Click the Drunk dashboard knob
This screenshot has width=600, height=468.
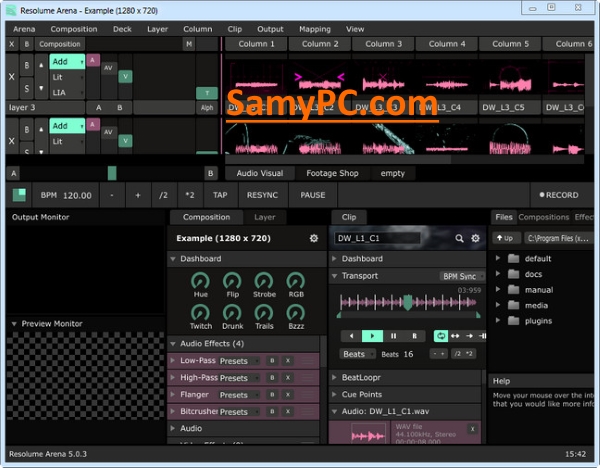[x=232, y=313]
